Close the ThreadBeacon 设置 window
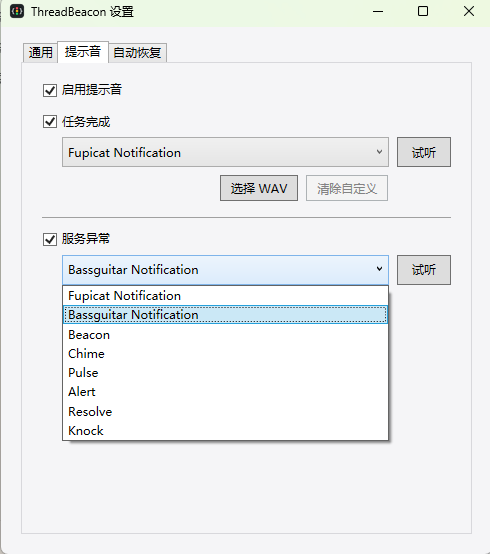Screen dimensions: 490x554 click(469, 11)
